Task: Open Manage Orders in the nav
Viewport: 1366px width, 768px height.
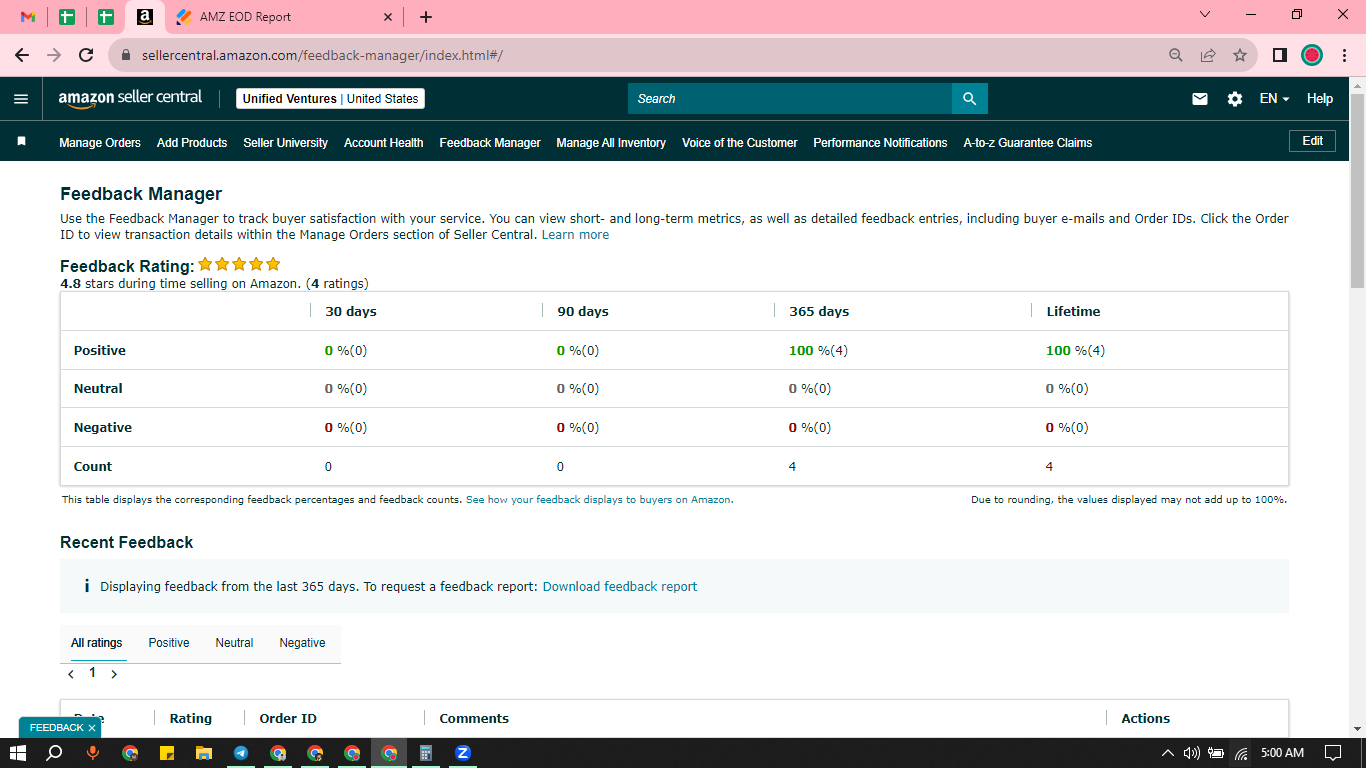Action: (100, 143)
